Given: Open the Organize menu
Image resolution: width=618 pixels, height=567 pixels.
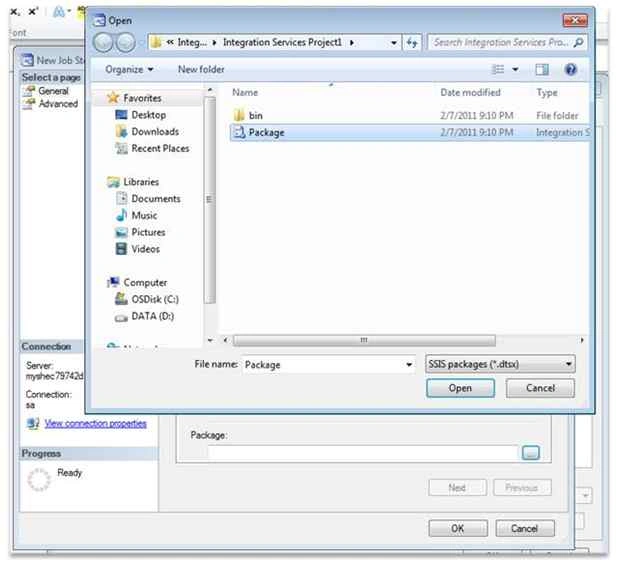Looking at the screenshot, I should 128,70.
